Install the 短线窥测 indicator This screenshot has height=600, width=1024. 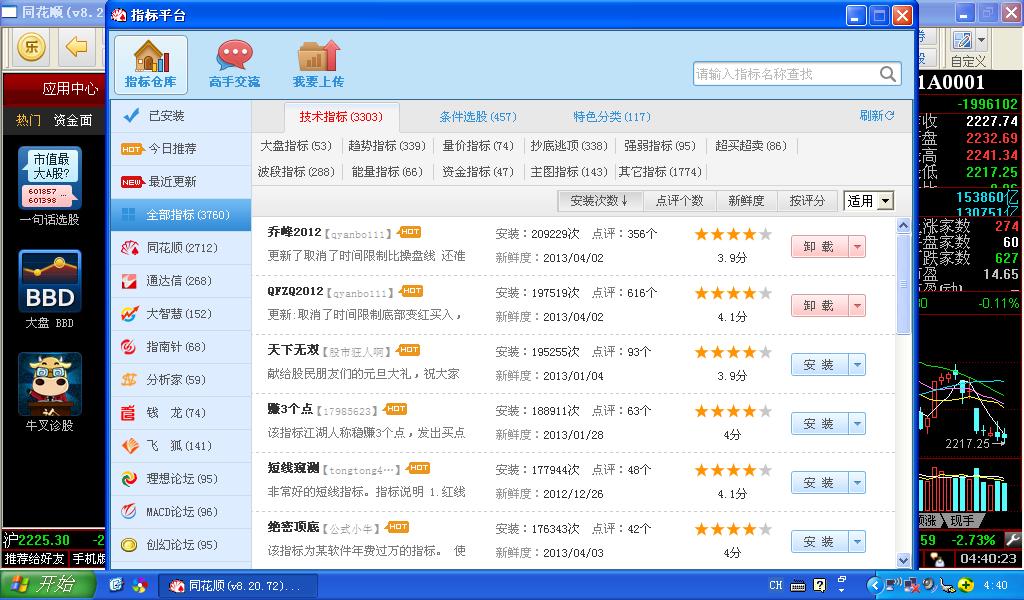[x=820, y=482]
